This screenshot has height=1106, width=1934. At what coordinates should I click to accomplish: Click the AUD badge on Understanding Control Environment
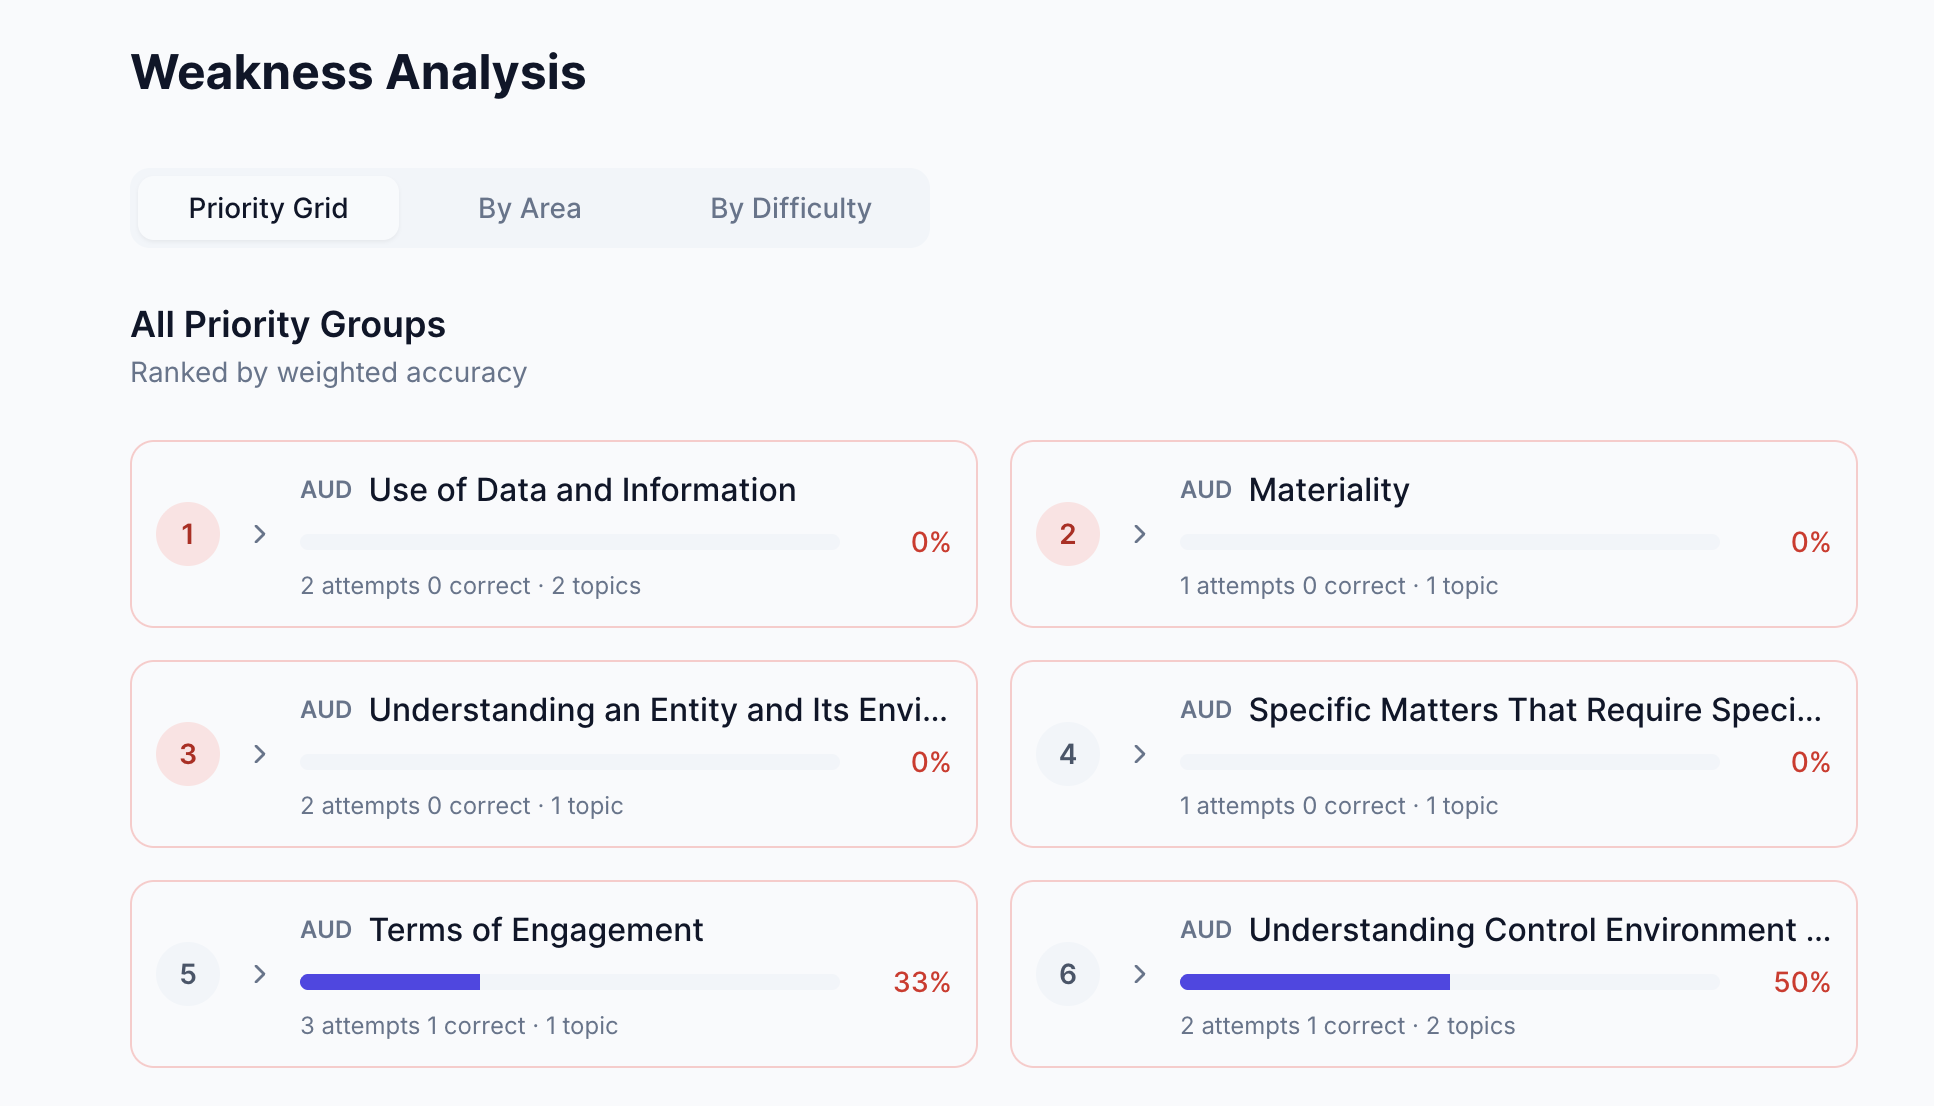pyautogui.click(x=1205, y=930)
